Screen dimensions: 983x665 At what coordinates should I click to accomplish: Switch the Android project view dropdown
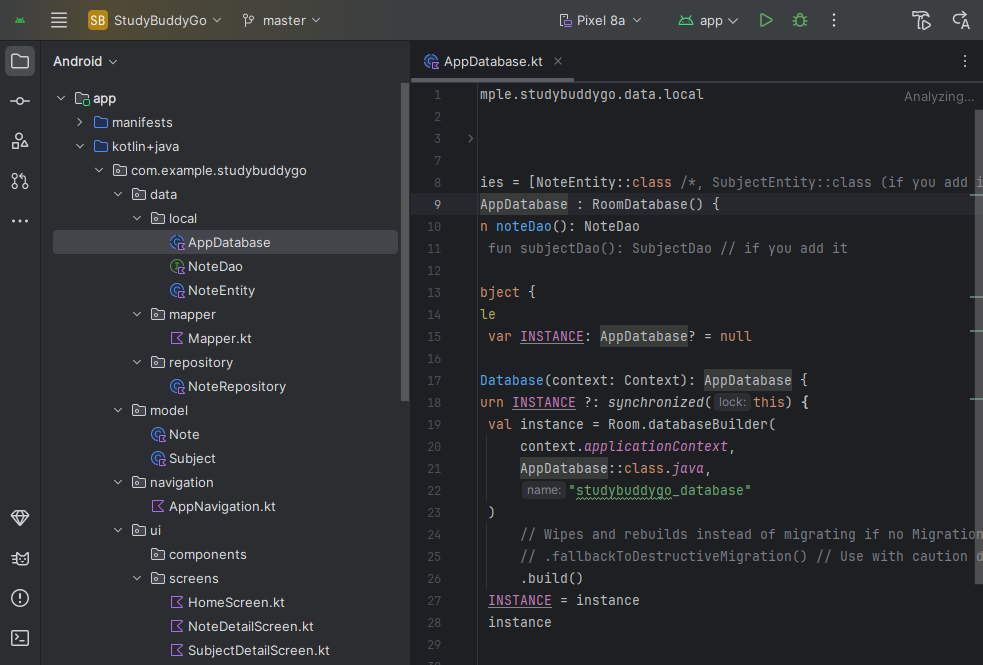click(x=86, y=61)
